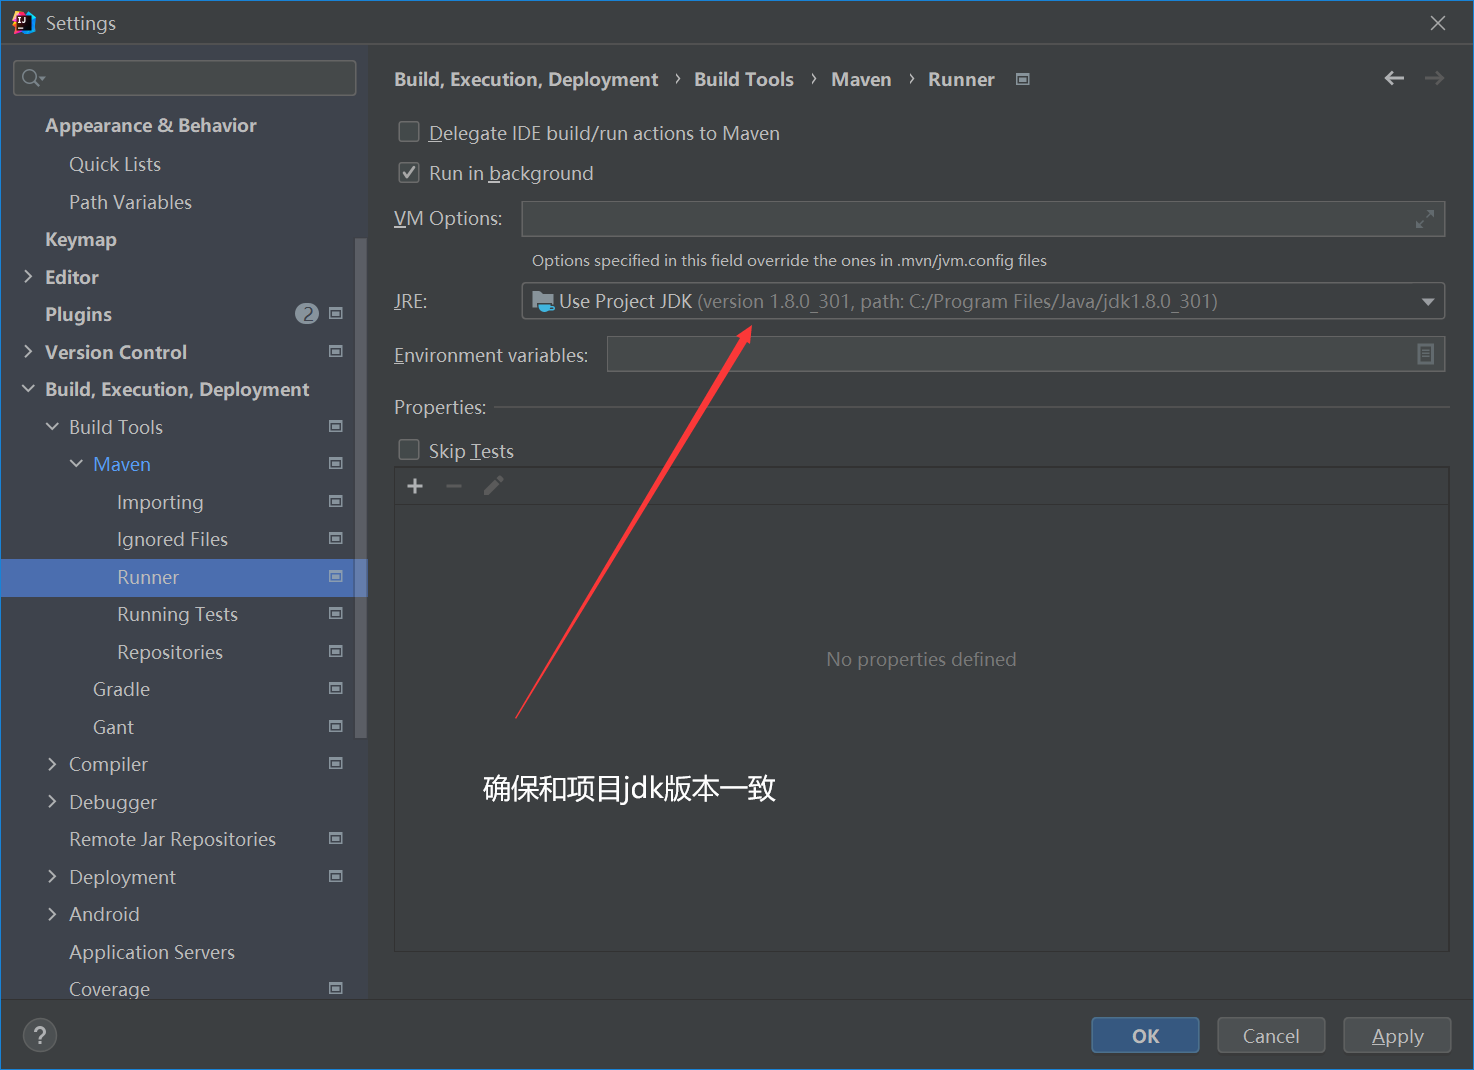Open the Keymap settings page
This screenshot has height=1070, width=1474.
pos(81,239)
